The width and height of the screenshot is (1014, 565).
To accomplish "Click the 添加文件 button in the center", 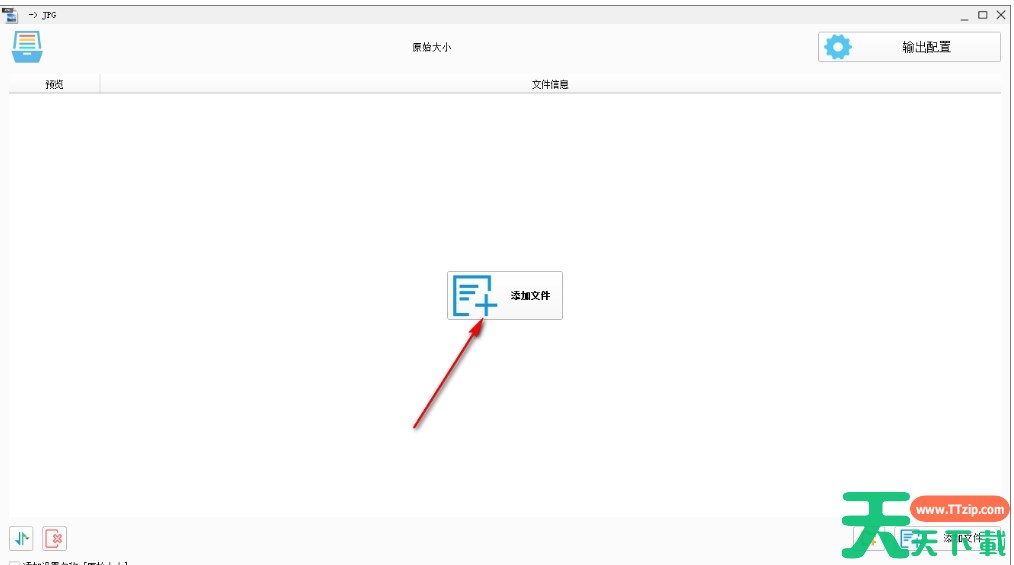I will click(x=504, y=295).
